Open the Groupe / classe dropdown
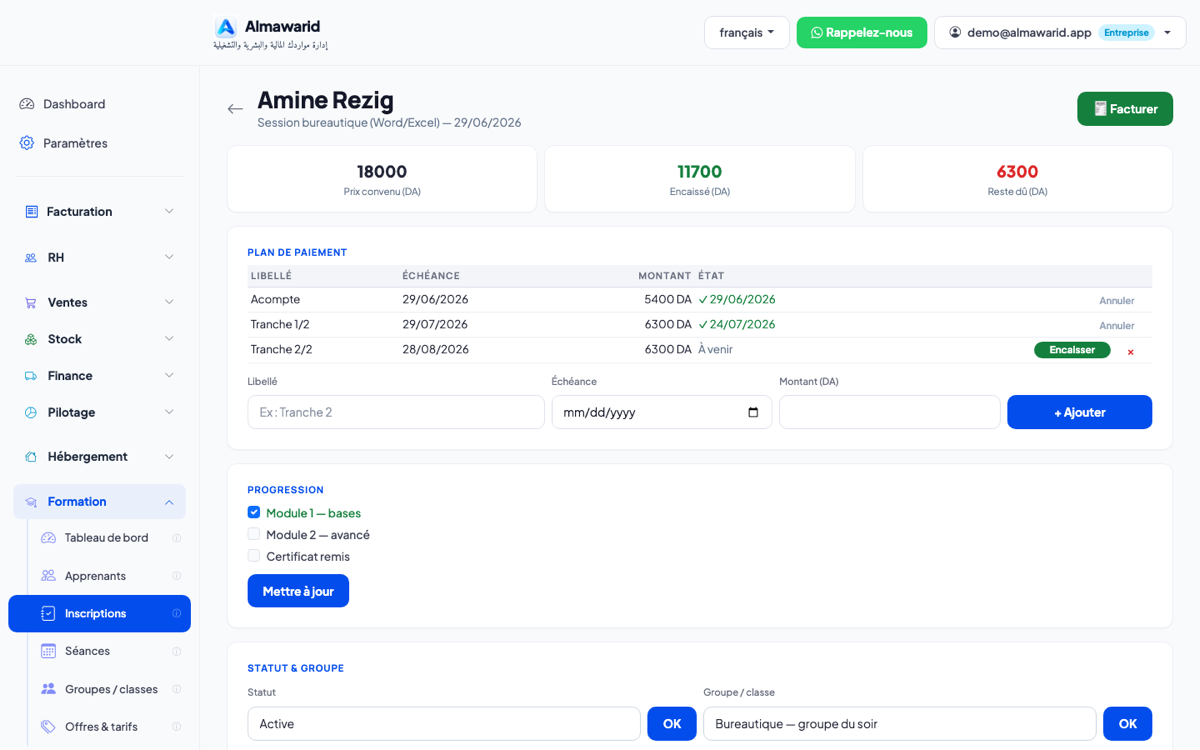The height and width of the screenshot is (750, 1200). [x=900, y=724]
